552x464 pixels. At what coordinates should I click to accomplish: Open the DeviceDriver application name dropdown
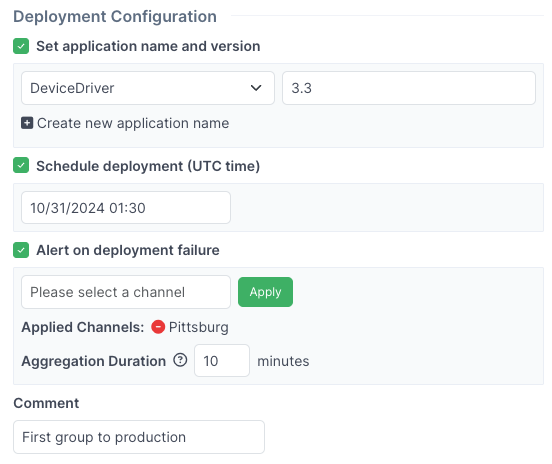click(x=148, y=88)
